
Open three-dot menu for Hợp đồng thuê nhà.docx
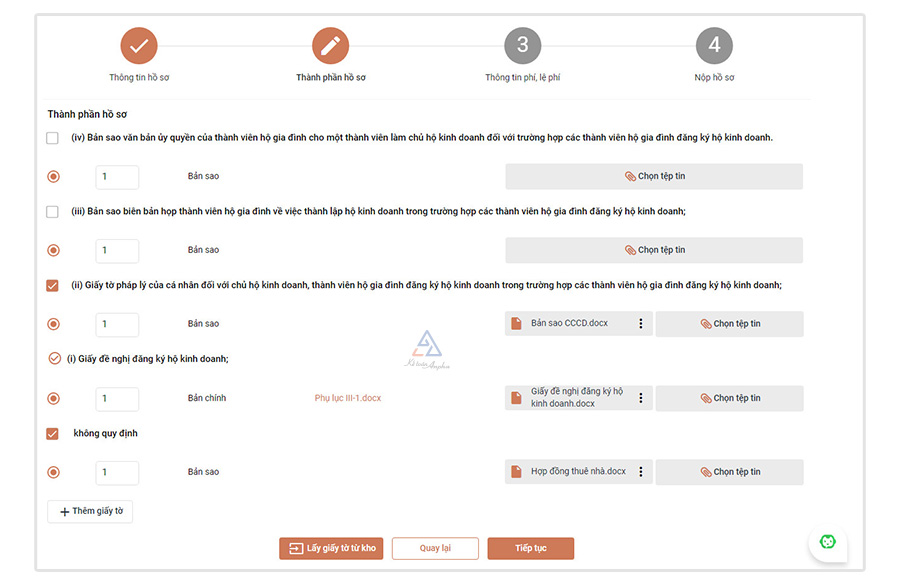(641, 472)
